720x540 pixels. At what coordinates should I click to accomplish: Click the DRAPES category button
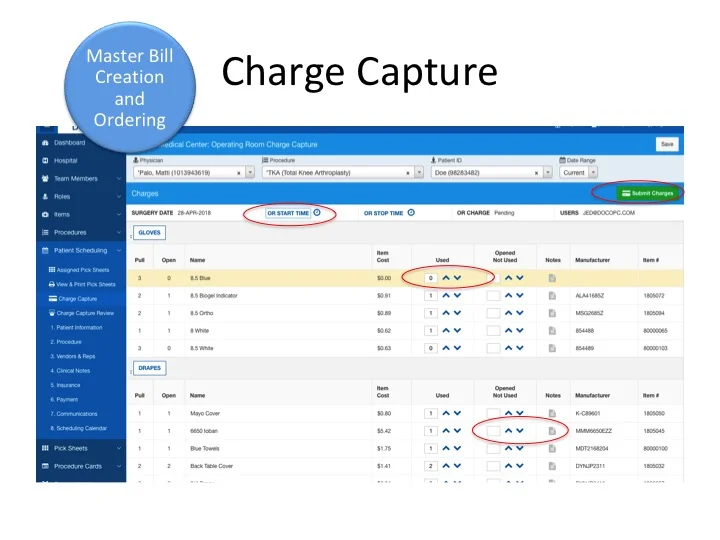tap(149, 368)
